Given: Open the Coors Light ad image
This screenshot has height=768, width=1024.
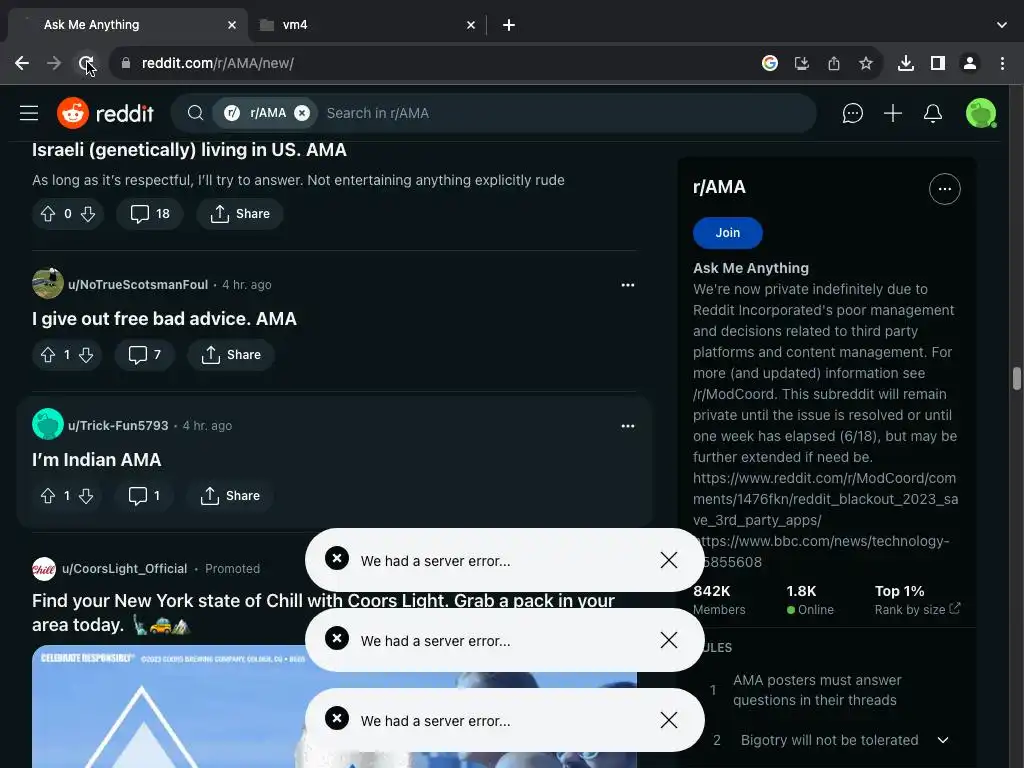Looking at the screenshot, I should [x=334, y=707].
